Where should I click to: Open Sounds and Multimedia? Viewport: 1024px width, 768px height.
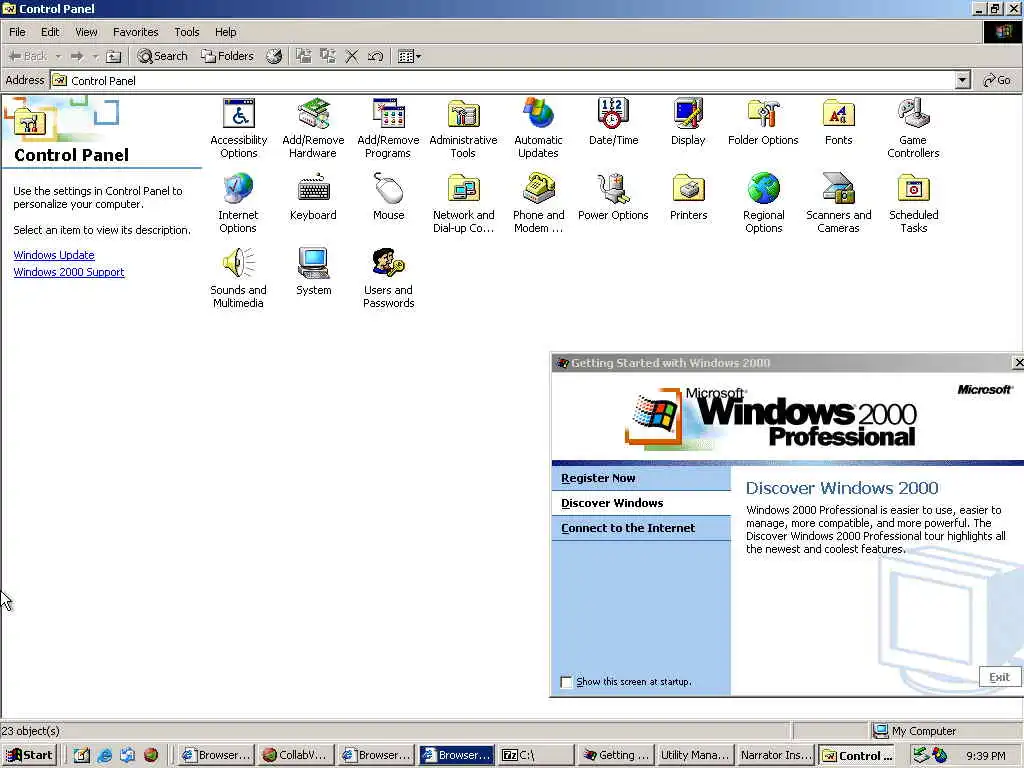[x=238, y=278]
